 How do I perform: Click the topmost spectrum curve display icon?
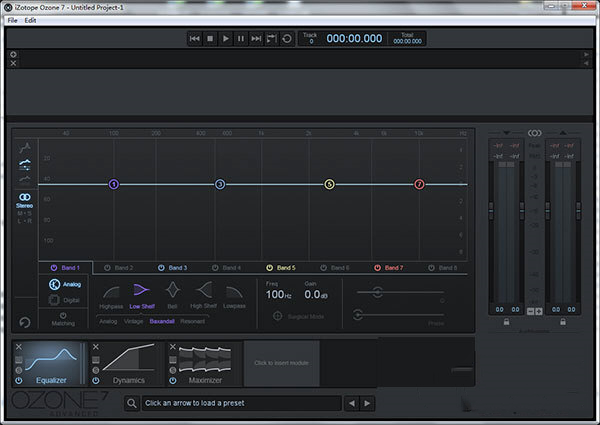(25, 148)
